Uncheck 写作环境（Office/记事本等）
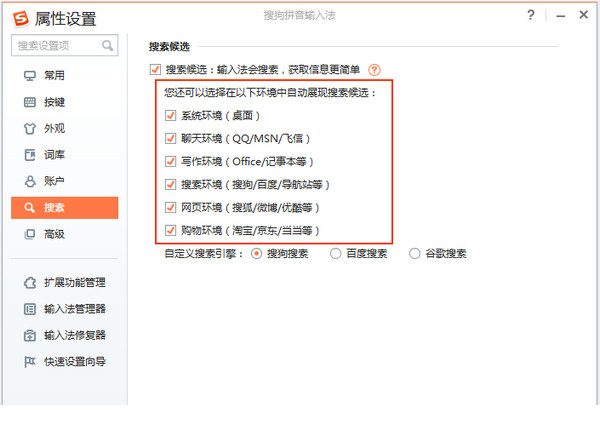 (x=170, y=162)
